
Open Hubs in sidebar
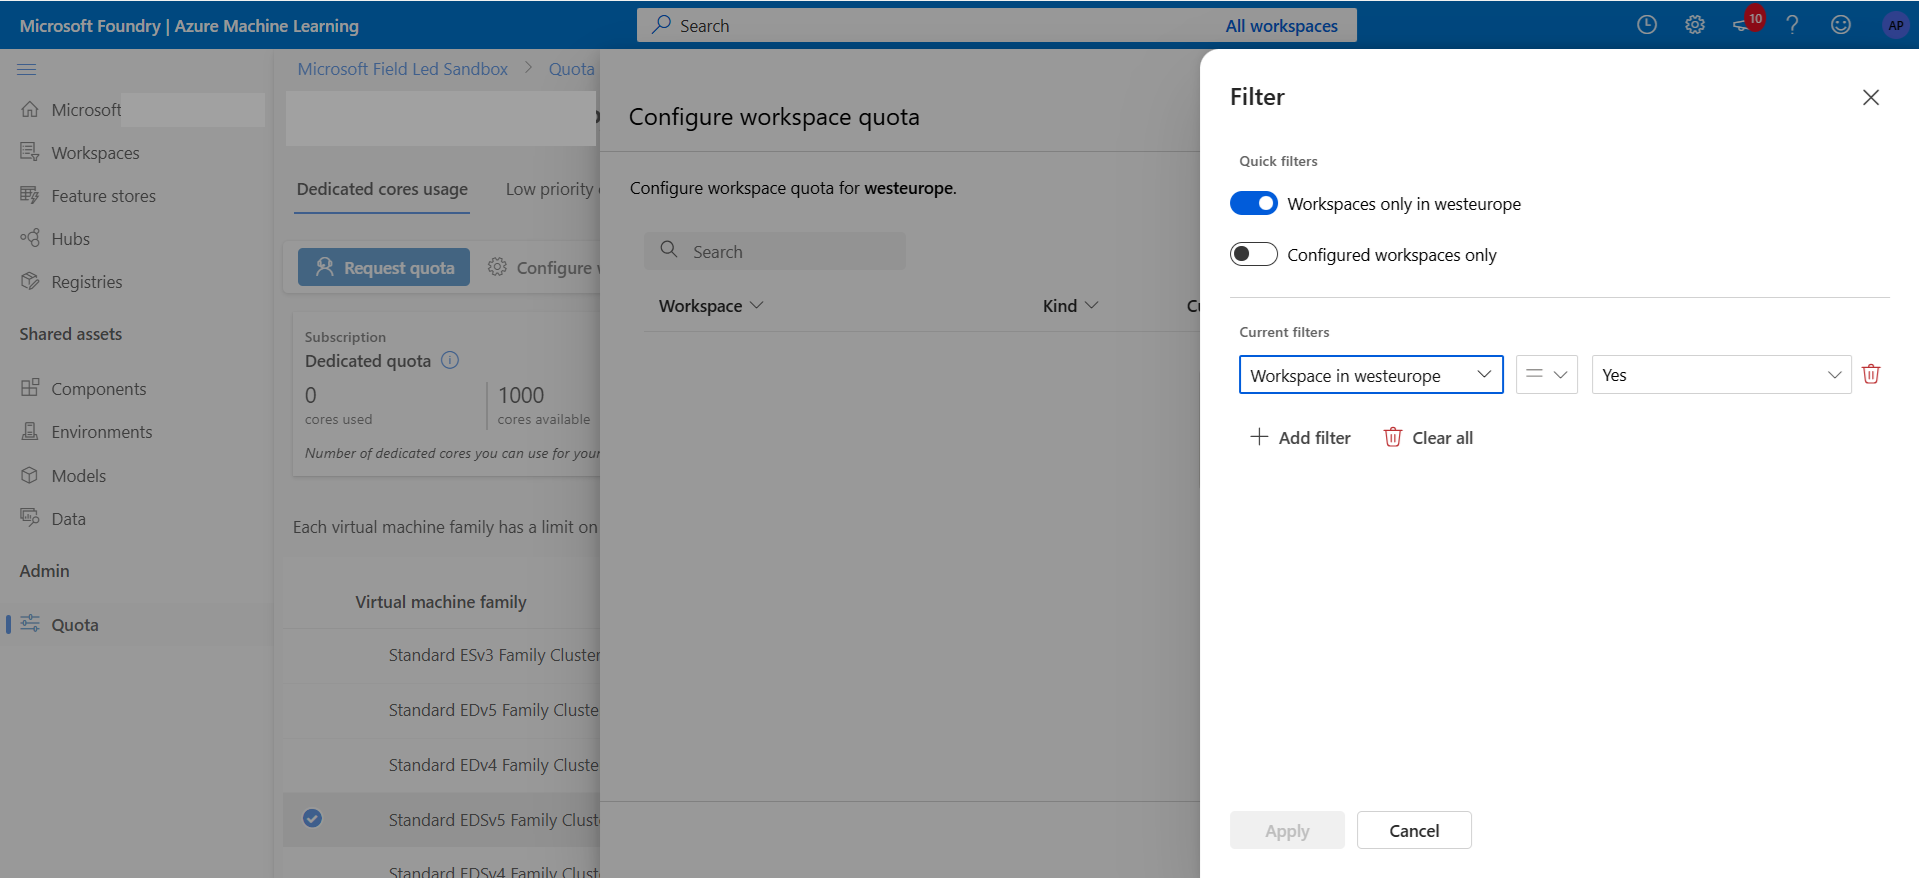point(70,239)
